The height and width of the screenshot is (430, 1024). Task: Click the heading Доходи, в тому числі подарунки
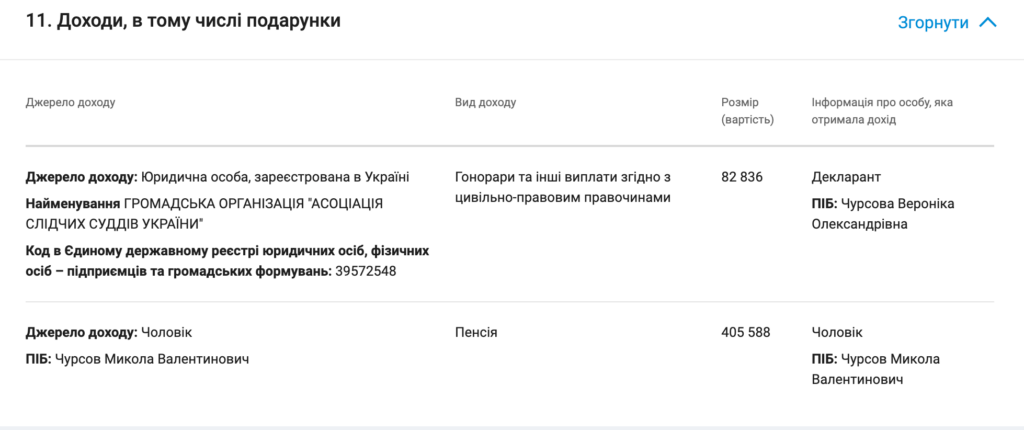[x=183, y=20]
